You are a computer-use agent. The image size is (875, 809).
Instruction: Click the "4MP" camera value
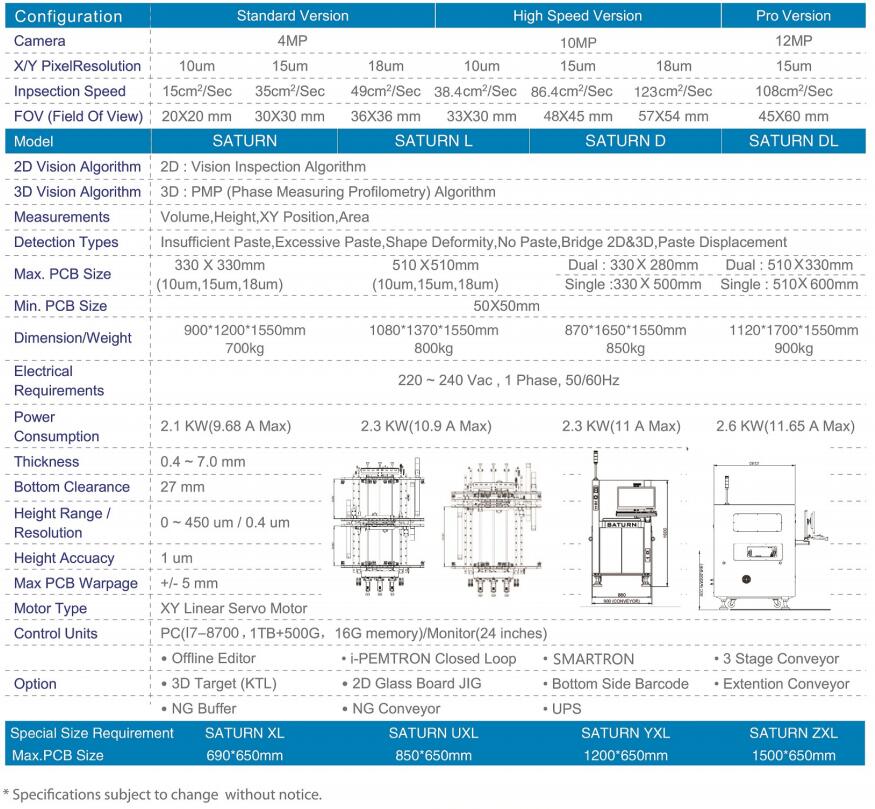click(x=292, y=41)
